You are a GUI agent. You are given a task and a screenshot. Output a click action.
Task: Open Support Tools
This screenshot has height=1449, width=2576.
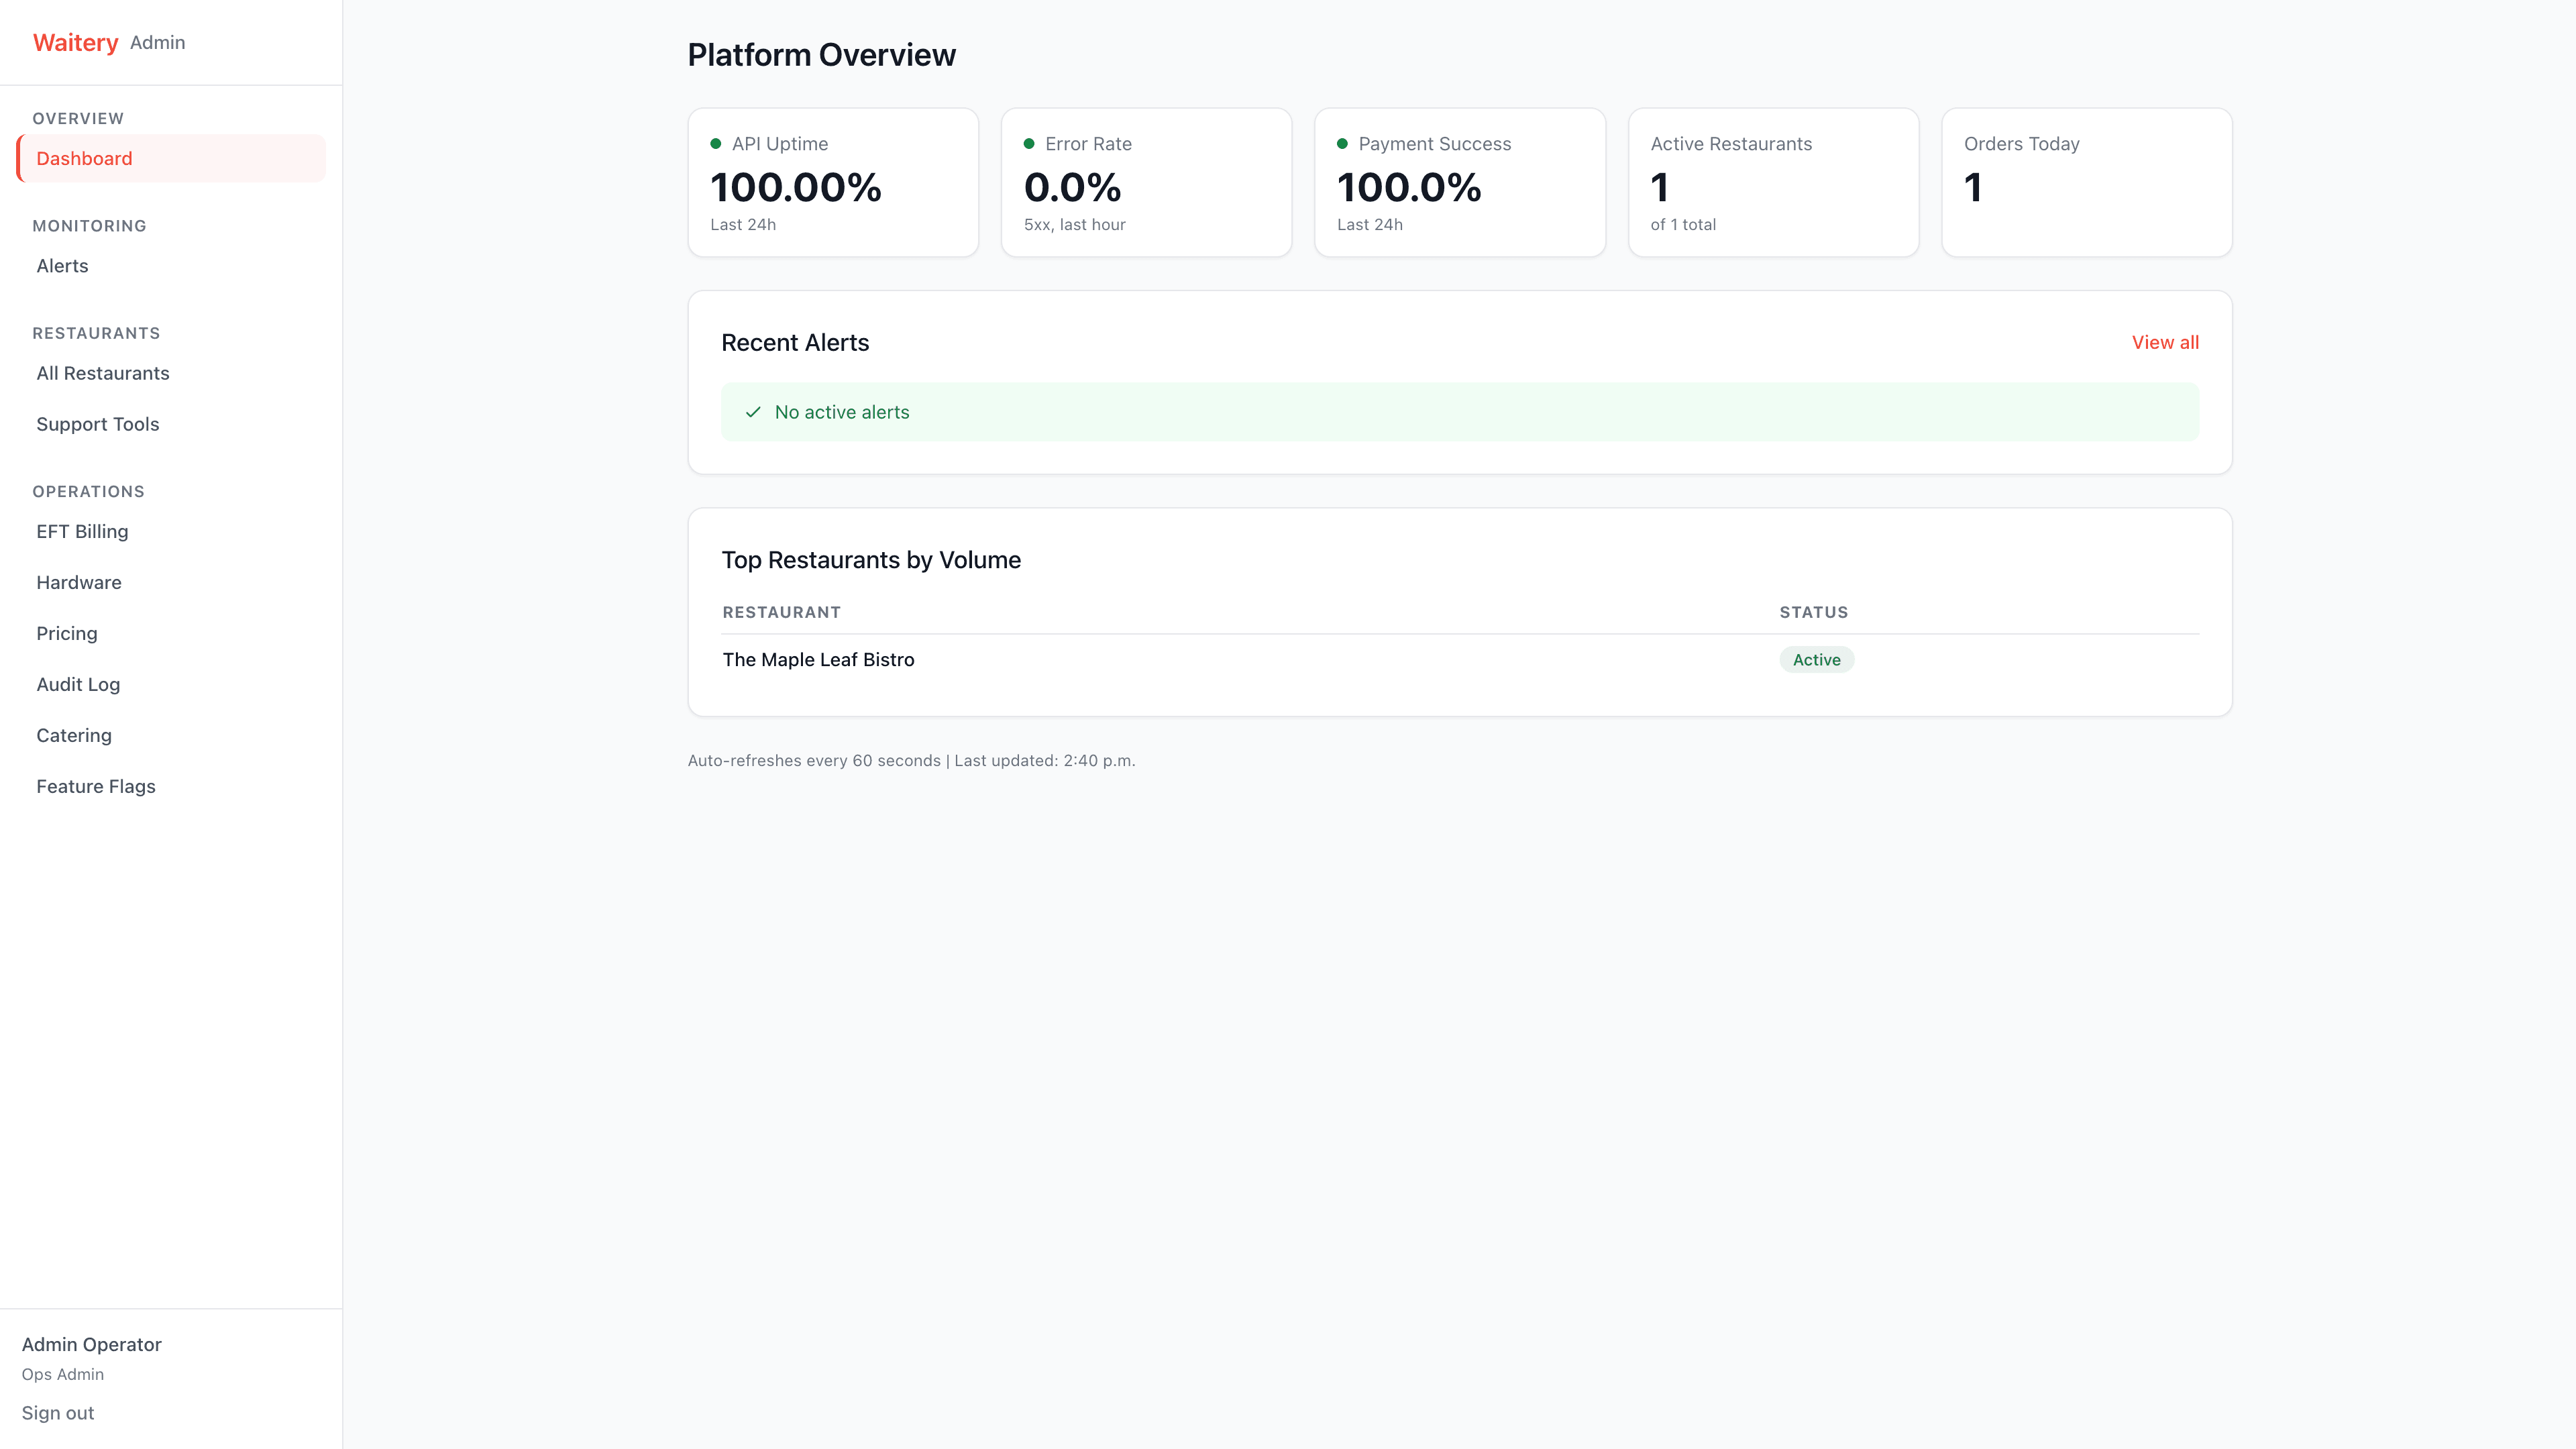coord(171,424)
